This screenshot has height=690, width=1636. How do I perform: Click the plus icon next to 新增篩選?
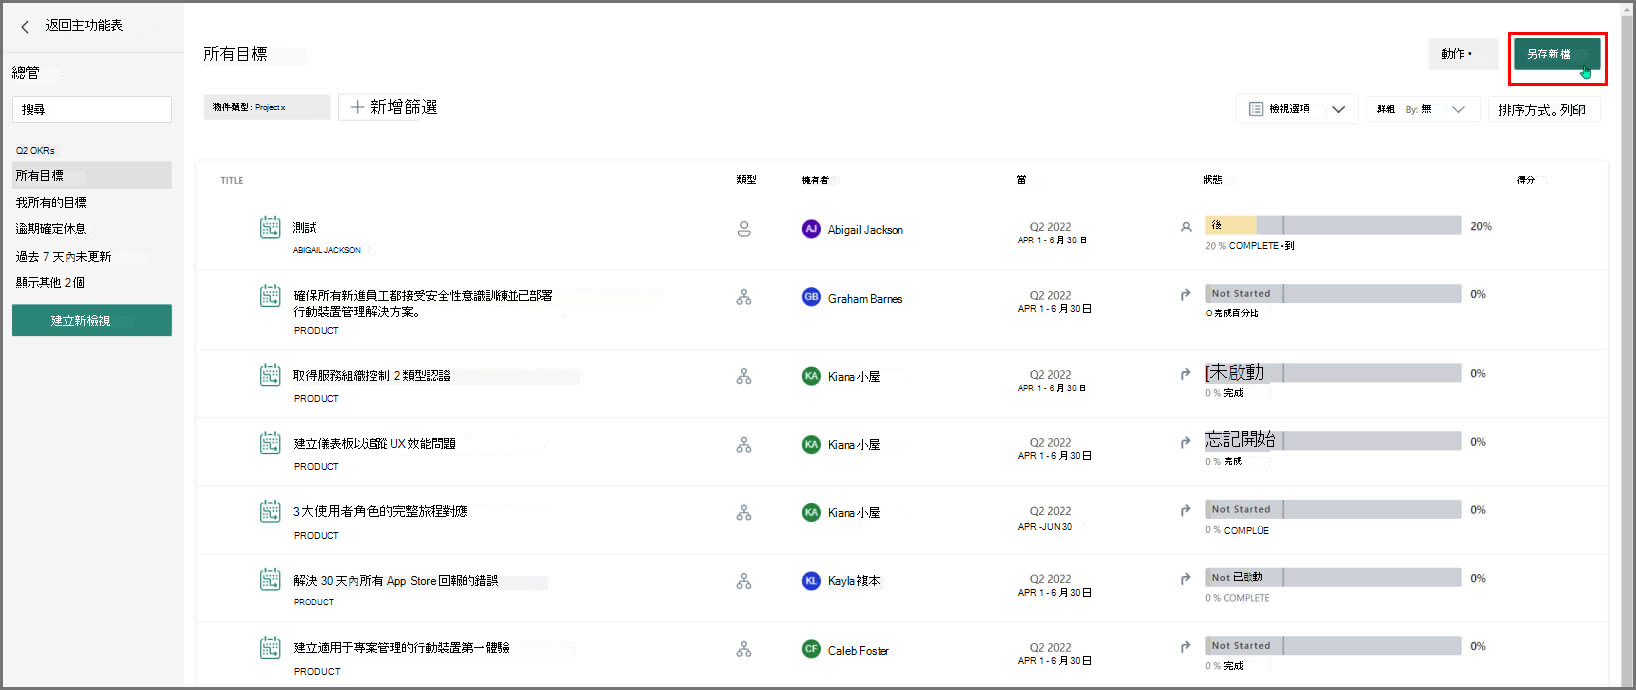[x=357, y=107]
